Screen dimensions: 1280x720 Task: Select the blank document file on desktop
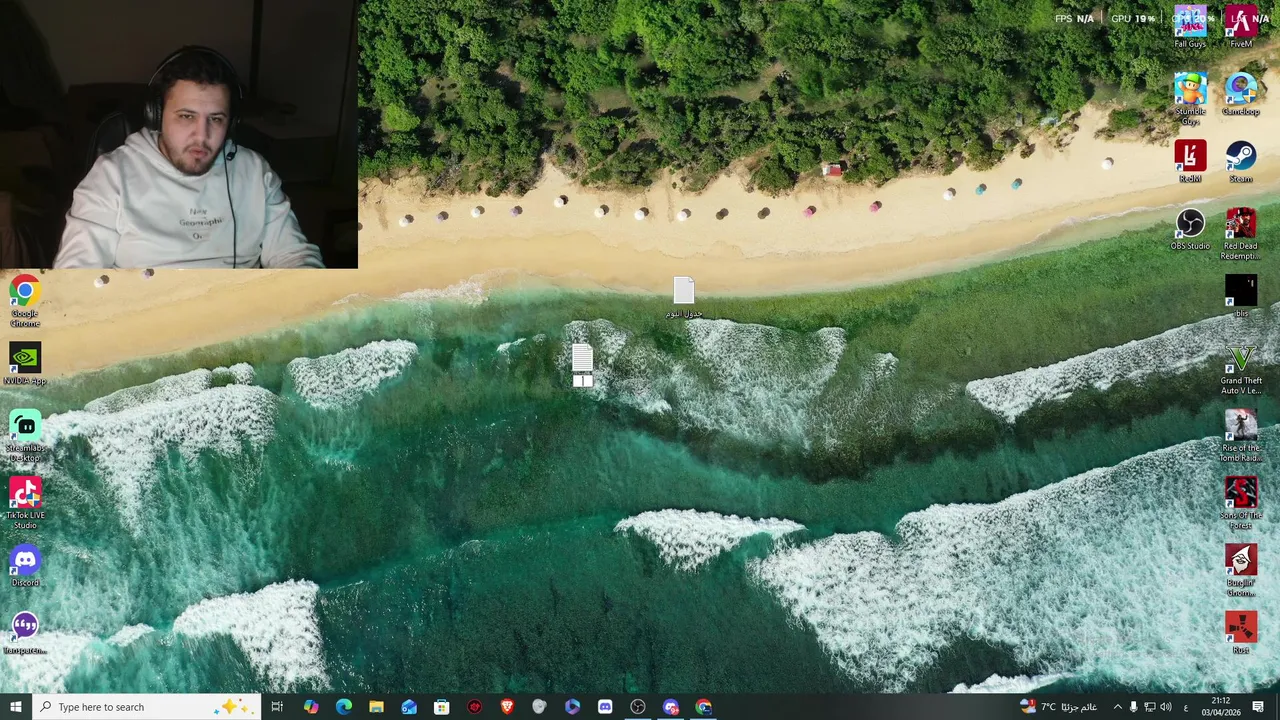(684, 298)
